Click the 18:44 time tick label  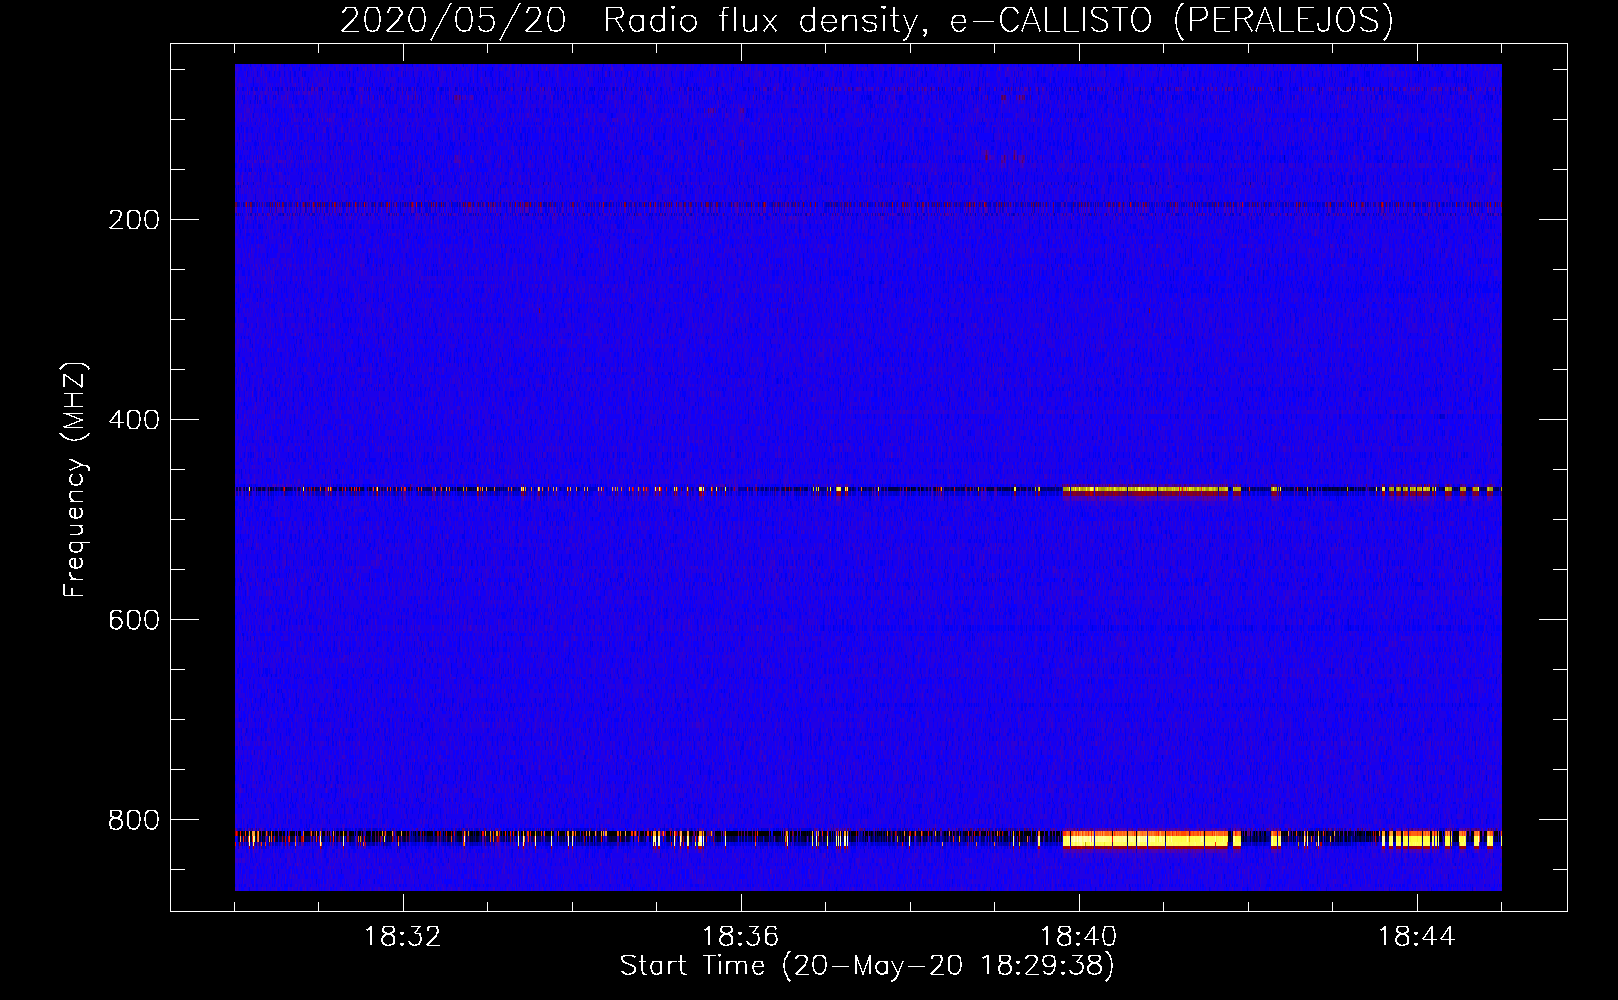[x=1417, y=937]
